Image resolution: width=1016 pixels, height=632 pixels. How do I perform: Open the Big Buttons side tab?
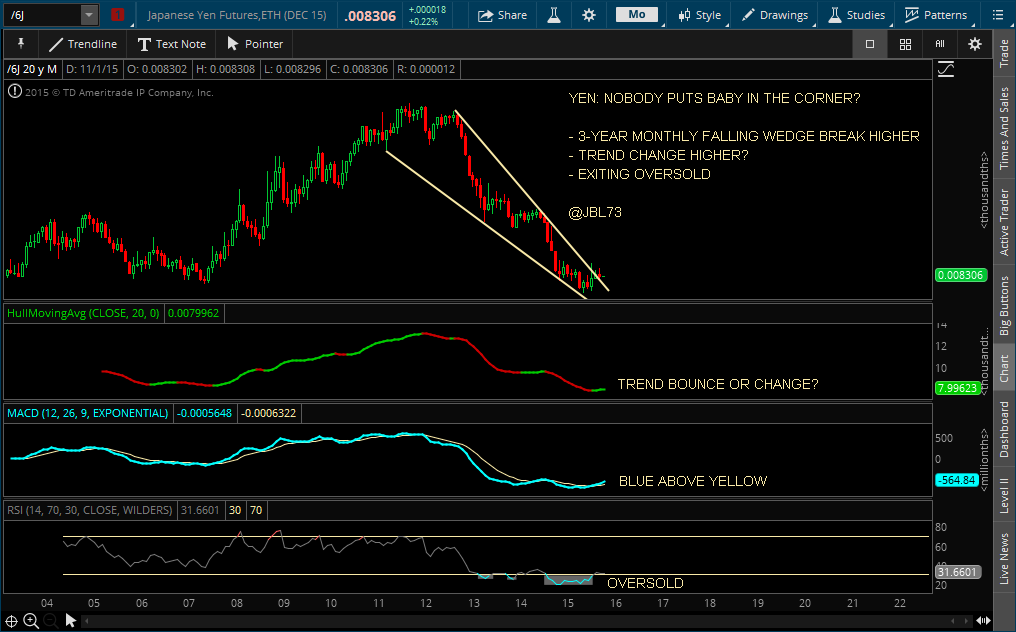pos(1004,305)
